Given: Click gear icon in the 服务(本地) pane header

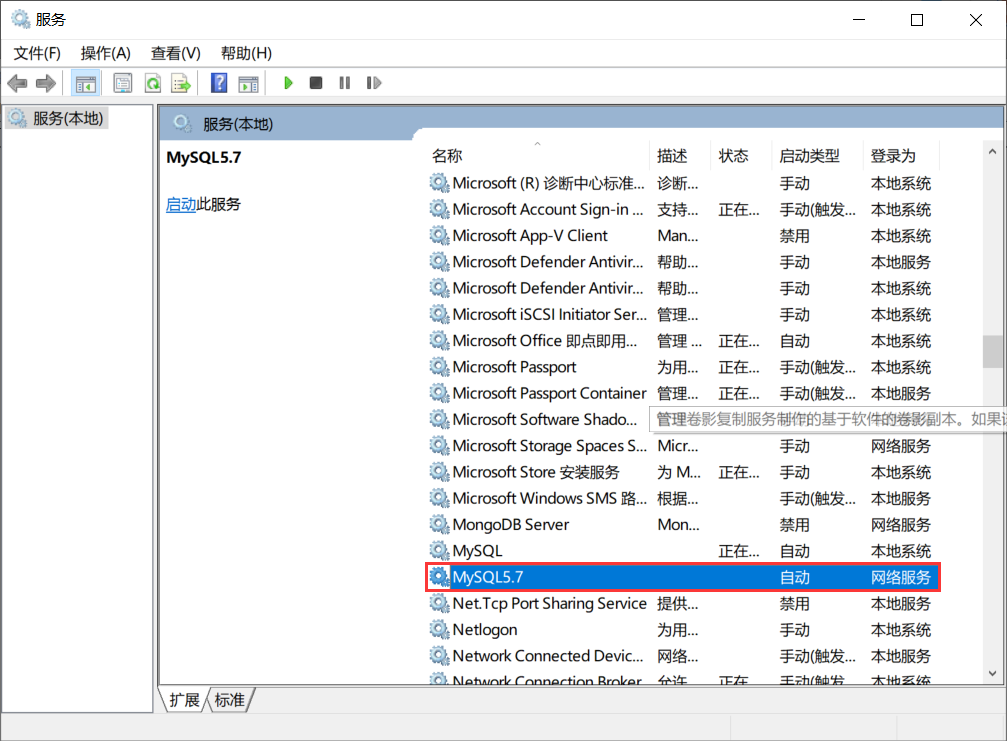Looking at the screenshot, I should [x=182, y=123].
